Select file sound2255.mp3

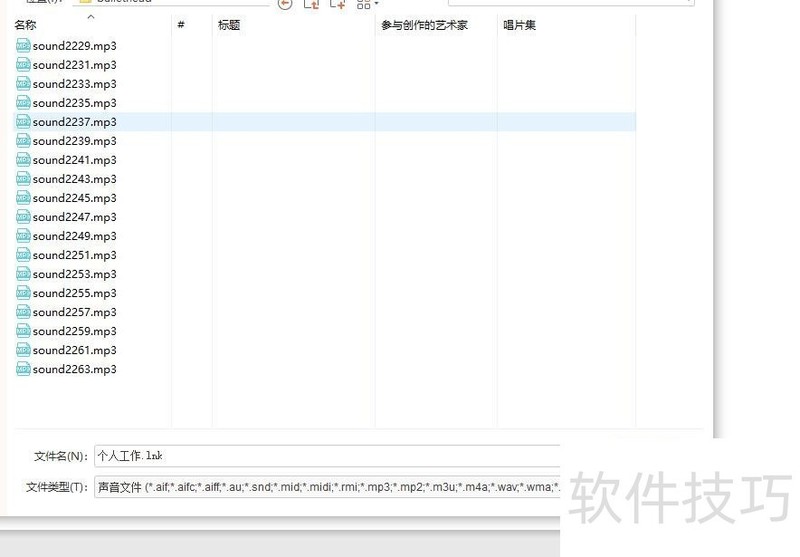tap(74, 293)
